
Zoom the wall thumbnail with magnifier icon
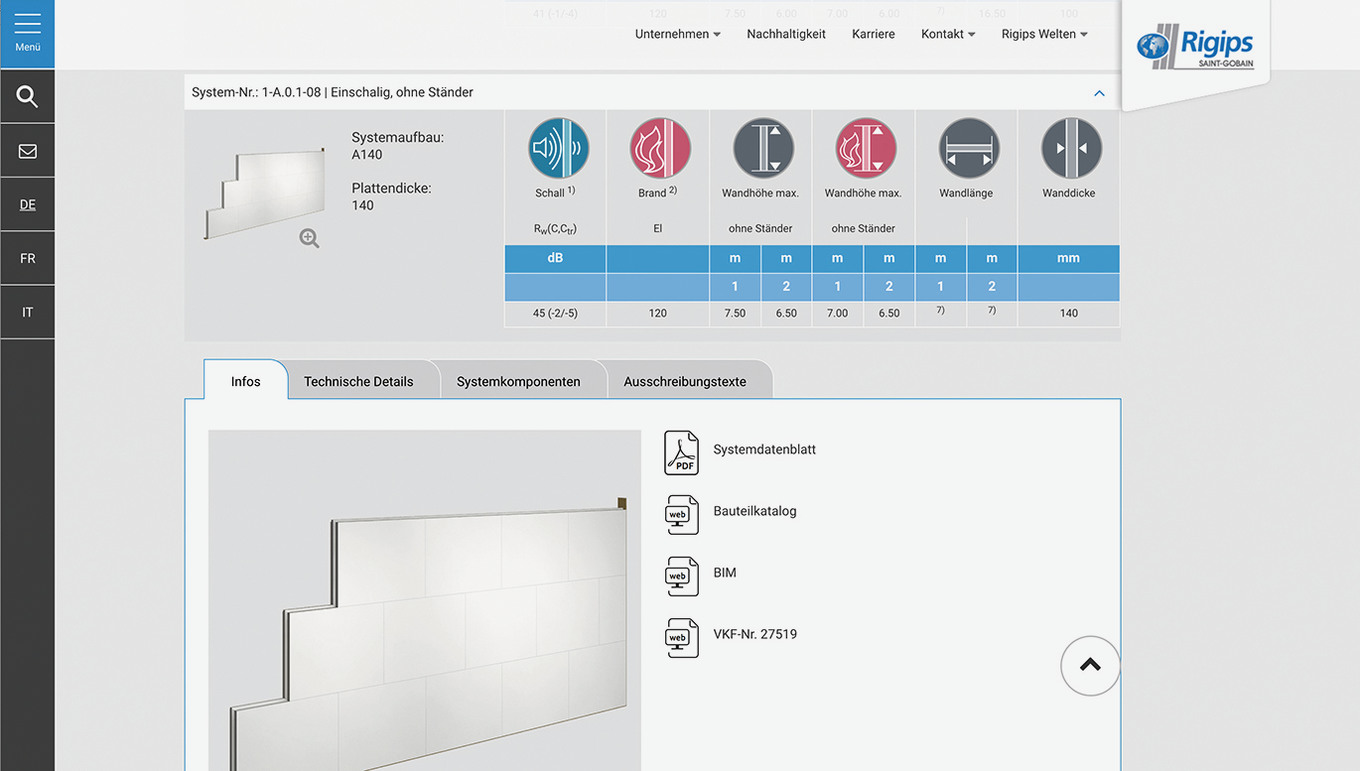click(309, 238)
